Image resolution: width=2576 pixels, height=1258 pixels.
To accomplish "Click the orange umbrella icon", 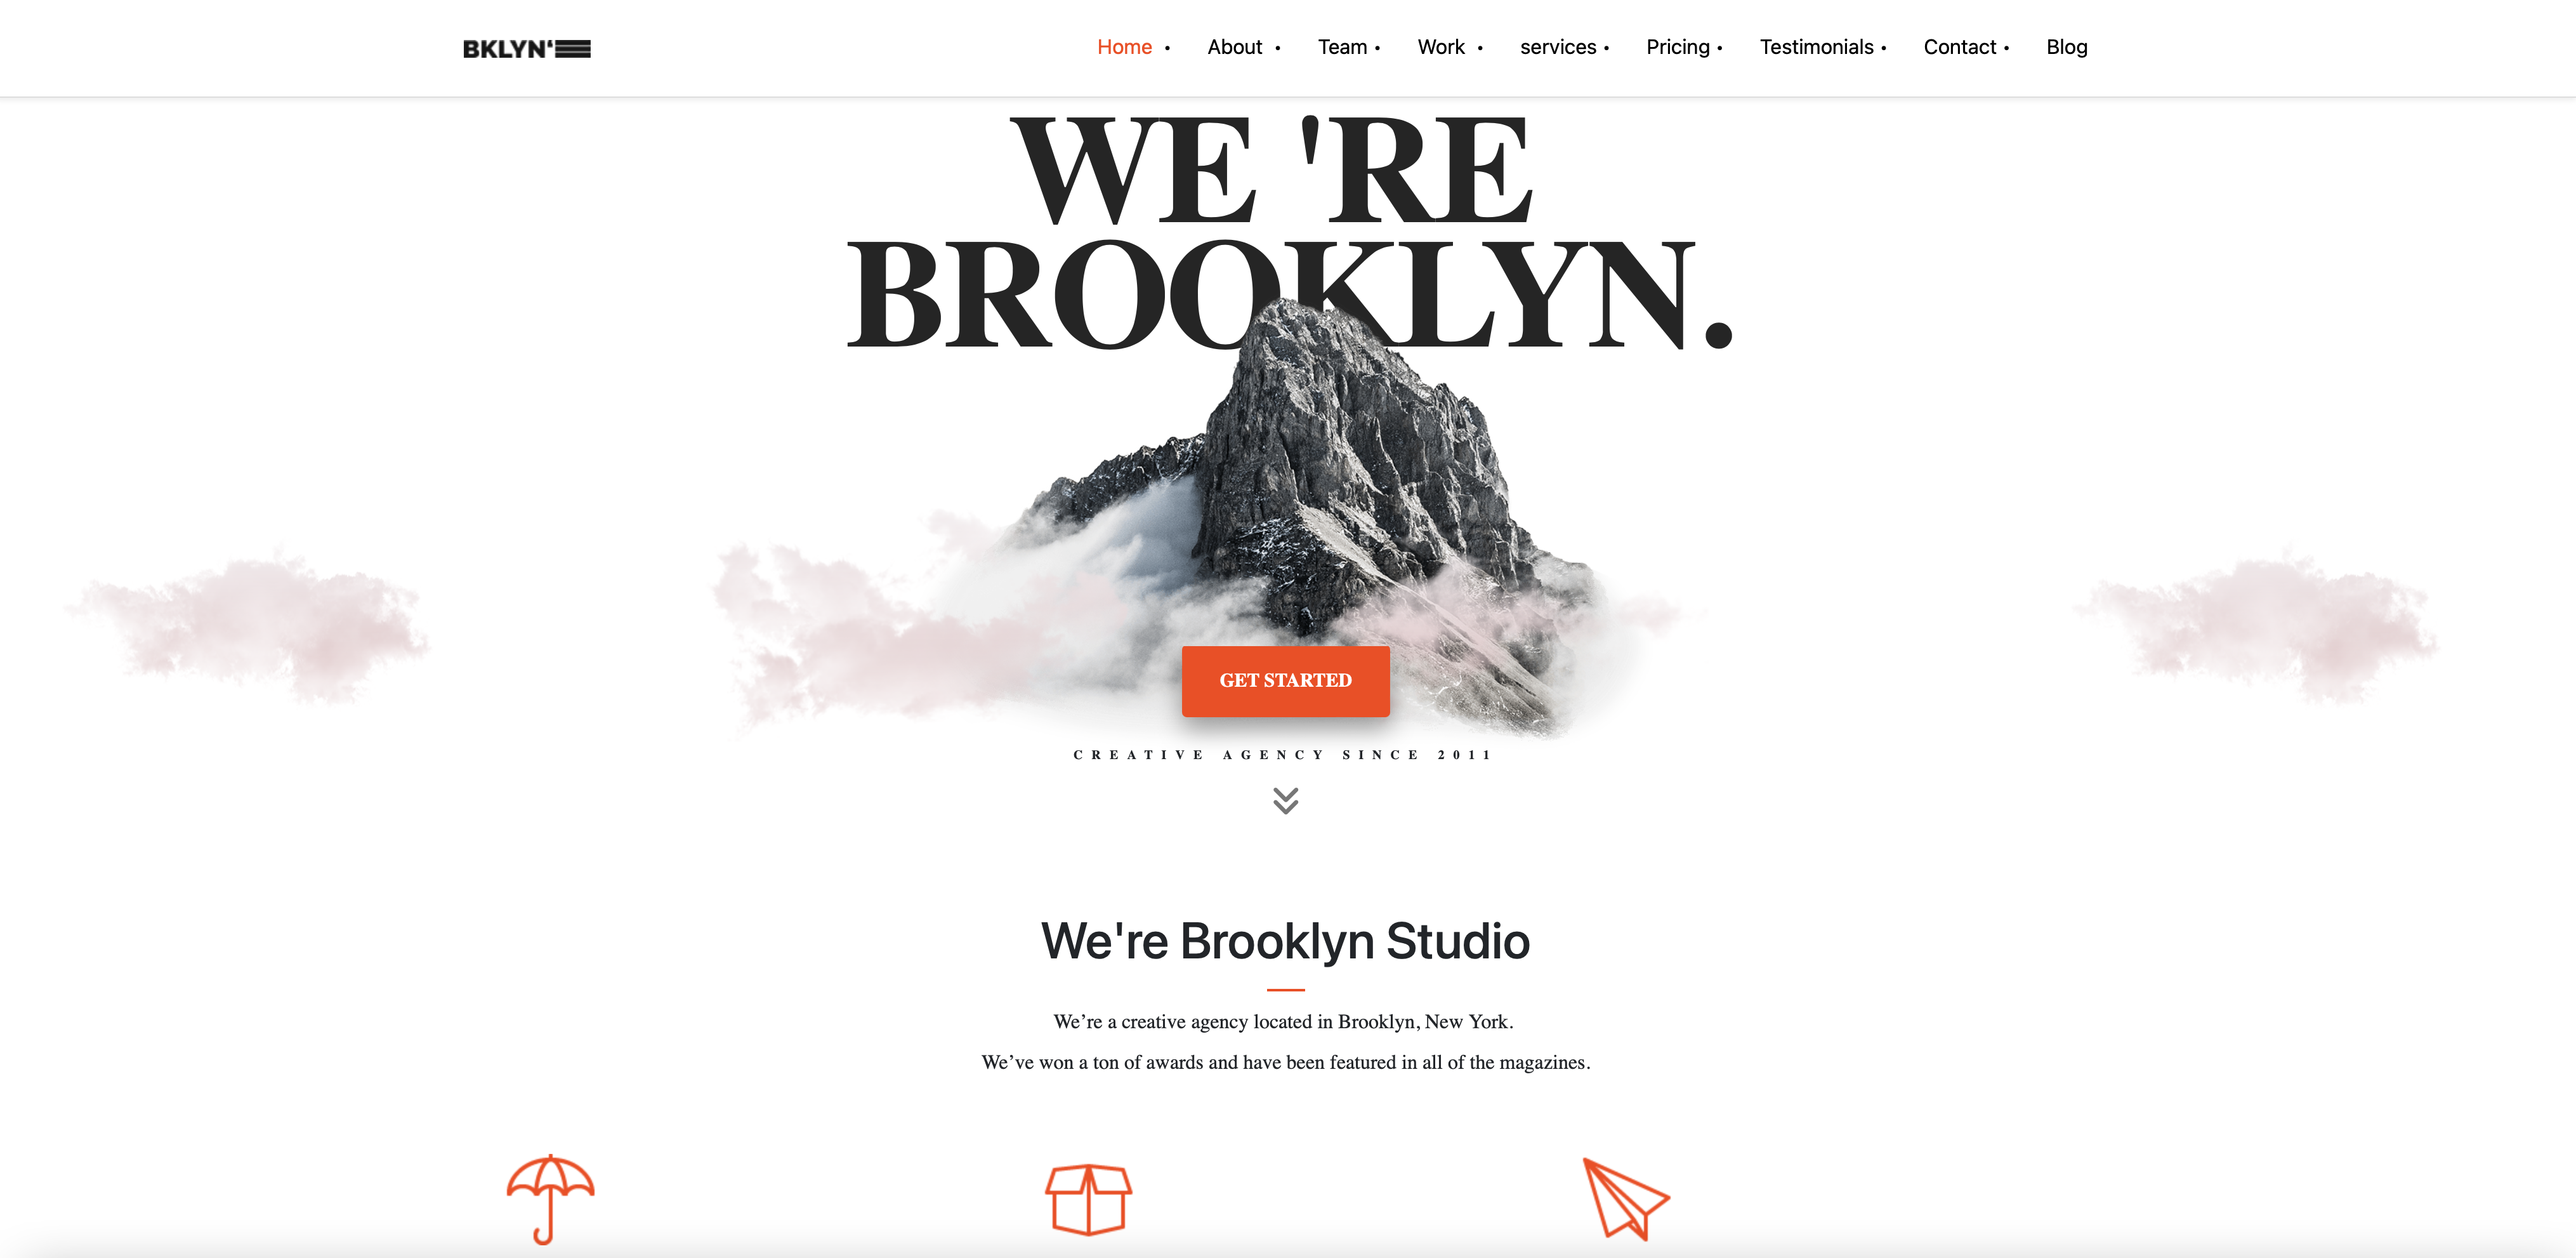I will pos(550,1199).
